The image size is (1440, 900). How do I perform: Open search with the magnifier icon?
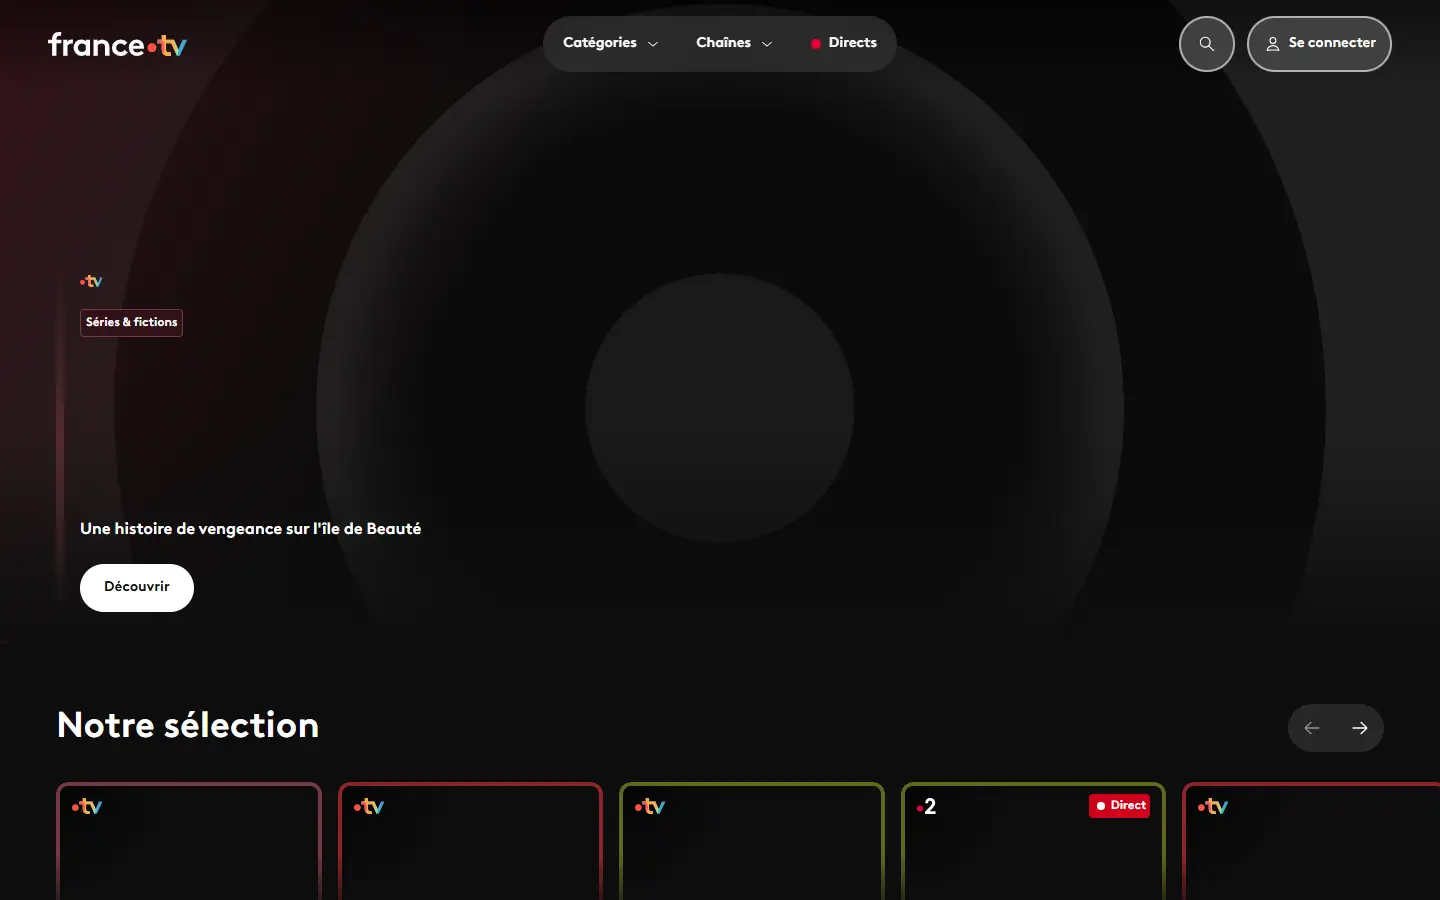pos(1207,44)
